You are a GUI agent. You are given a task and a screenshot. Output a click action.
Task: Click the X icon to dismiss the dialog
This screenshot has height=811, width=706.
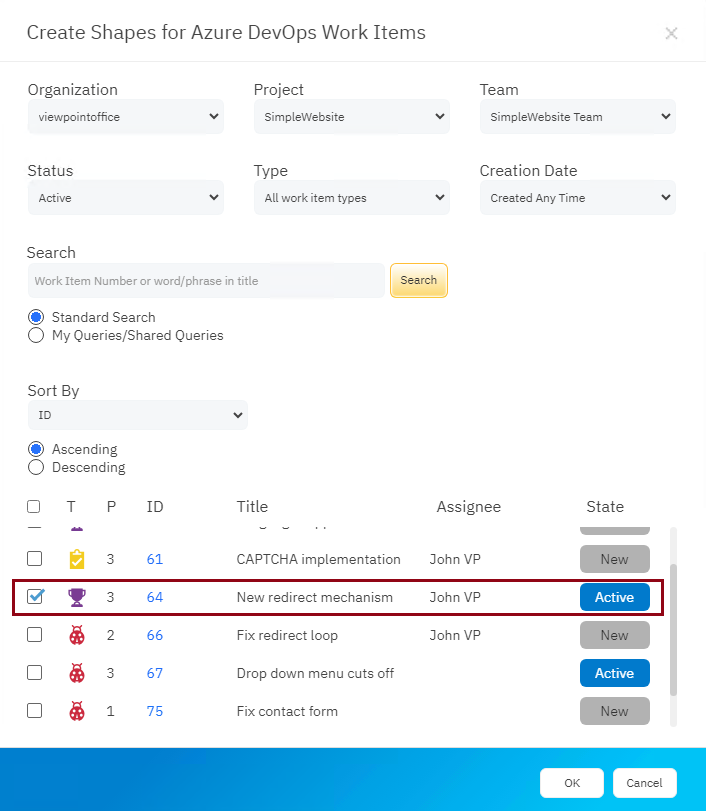pos(671,33)
